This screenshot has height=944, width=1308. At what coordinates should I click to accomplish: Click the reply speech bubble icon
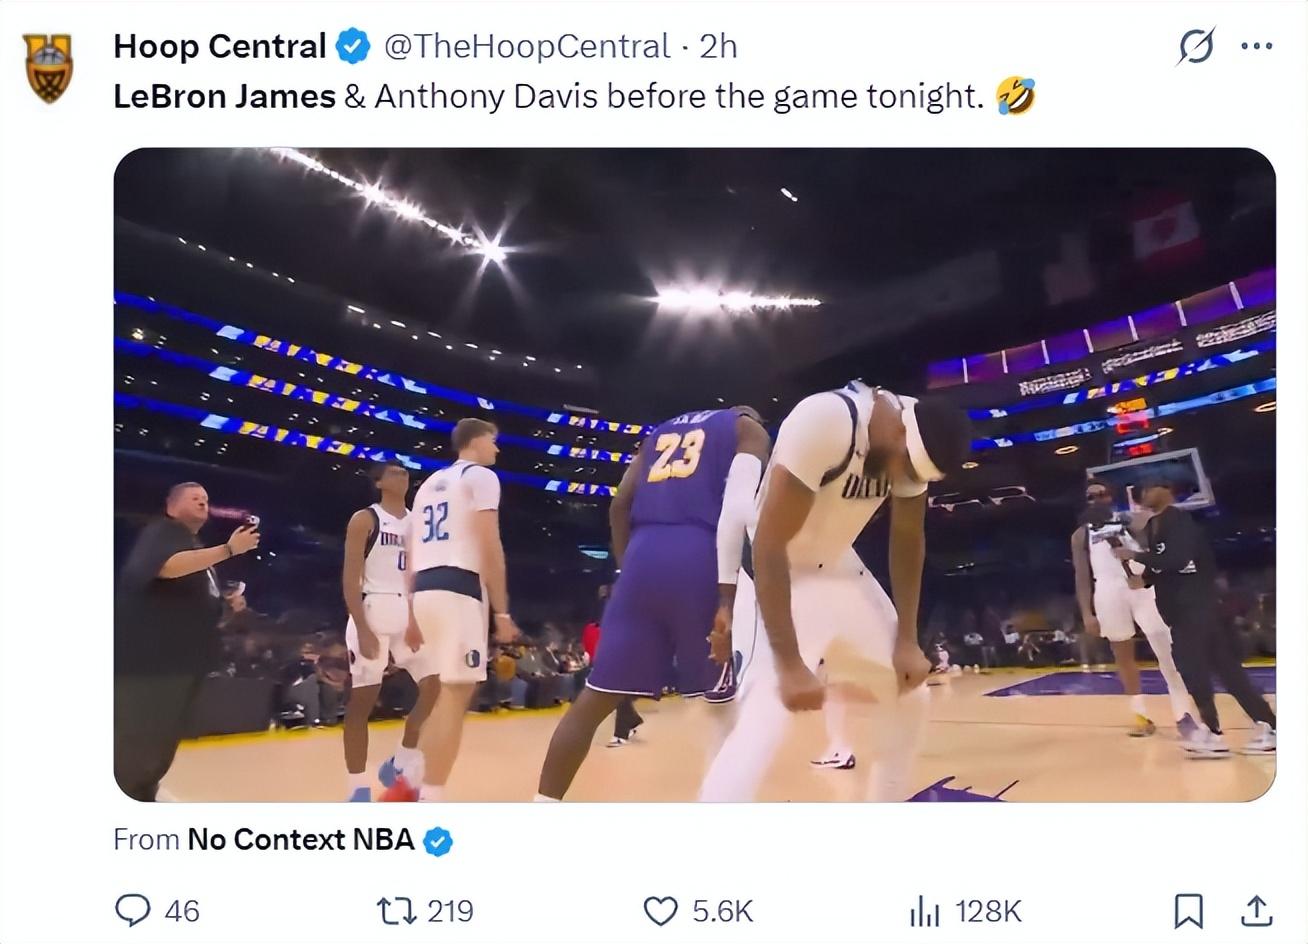132,911
